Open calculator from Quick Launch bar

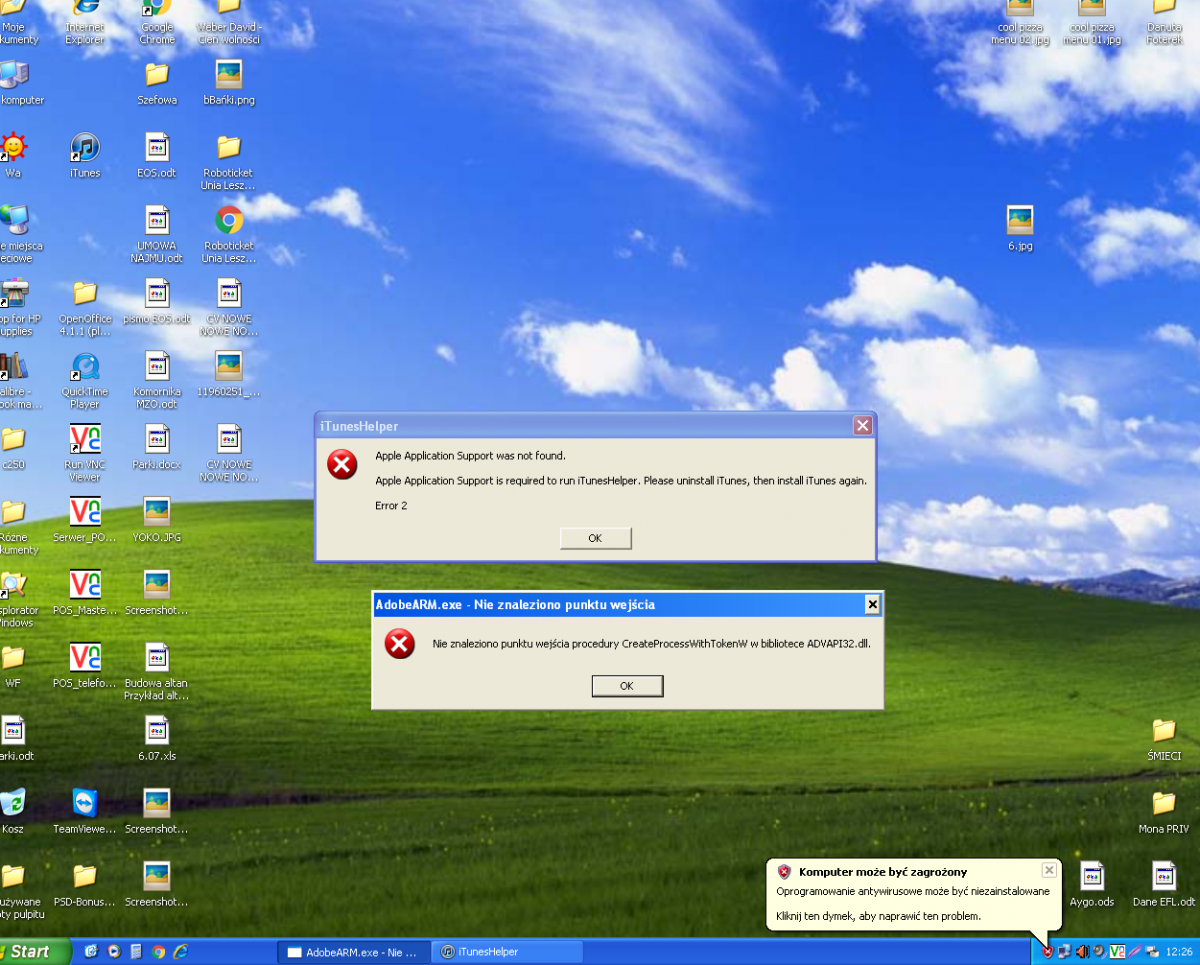click(136, 952)
